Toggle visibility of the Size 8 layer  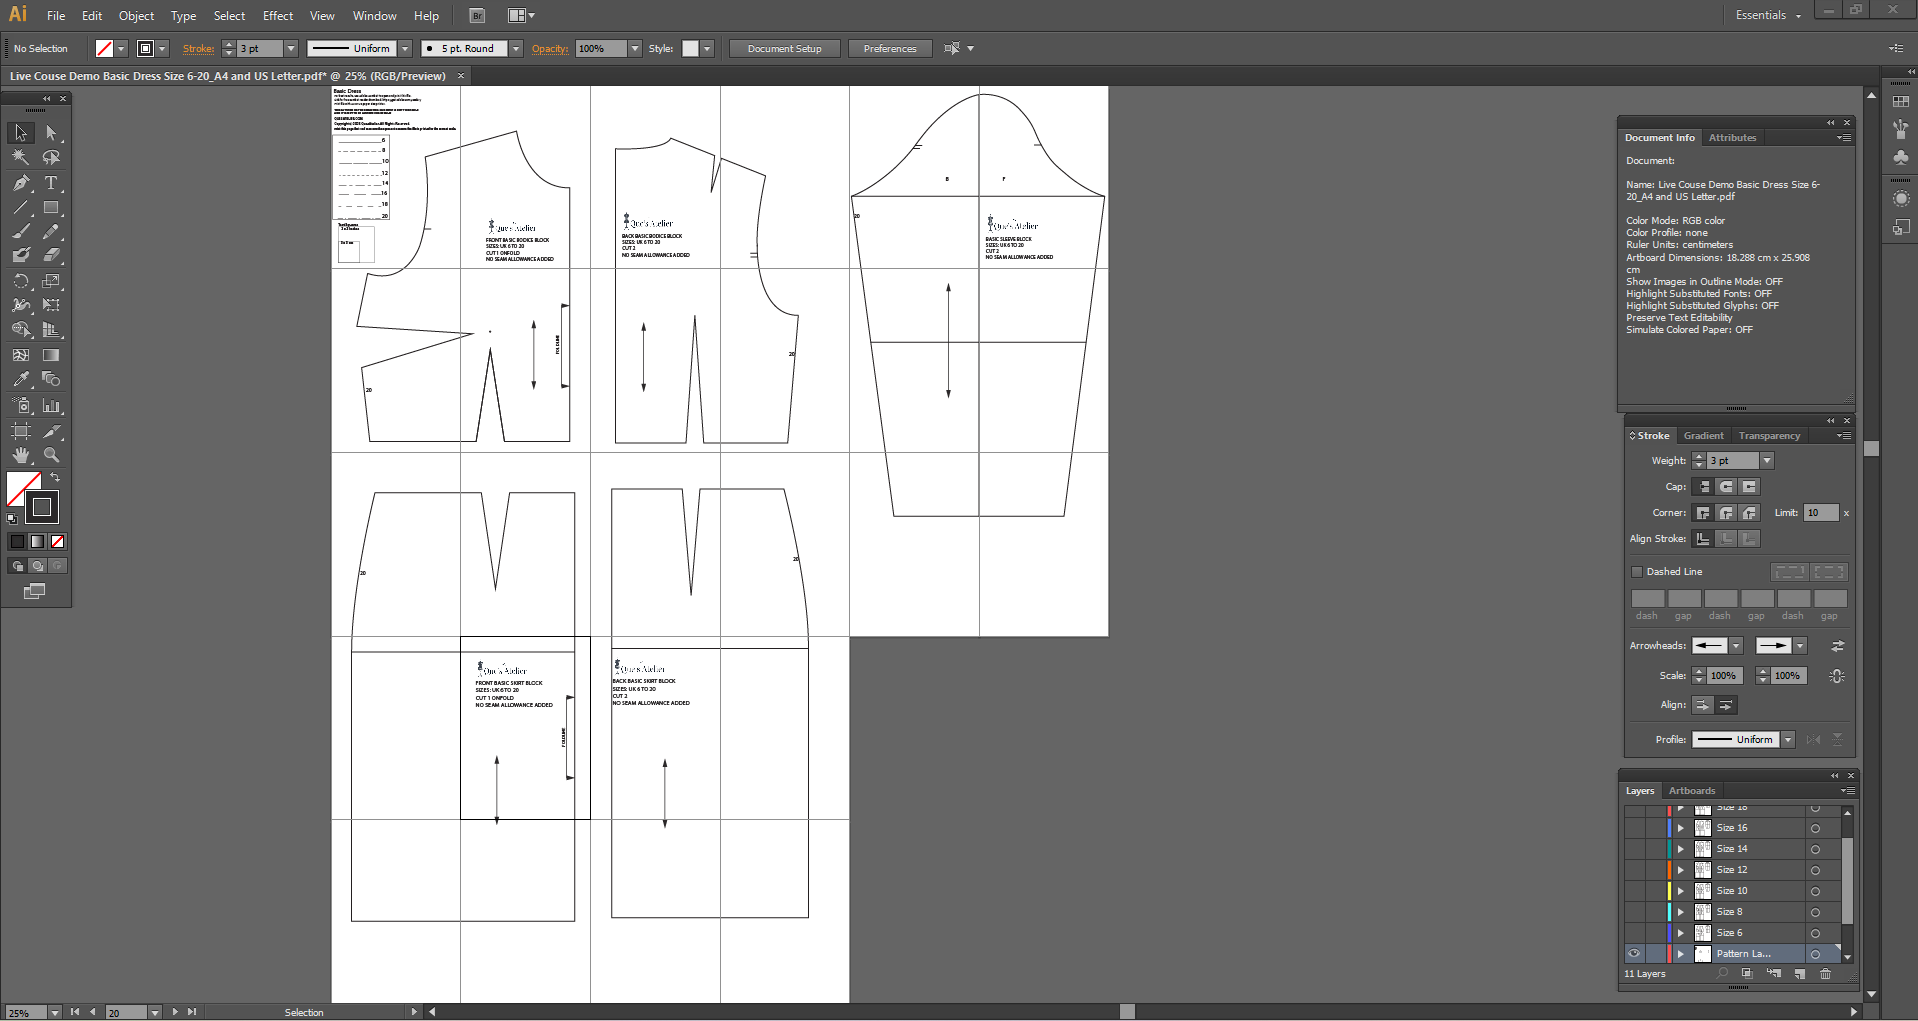point(1634,912)
